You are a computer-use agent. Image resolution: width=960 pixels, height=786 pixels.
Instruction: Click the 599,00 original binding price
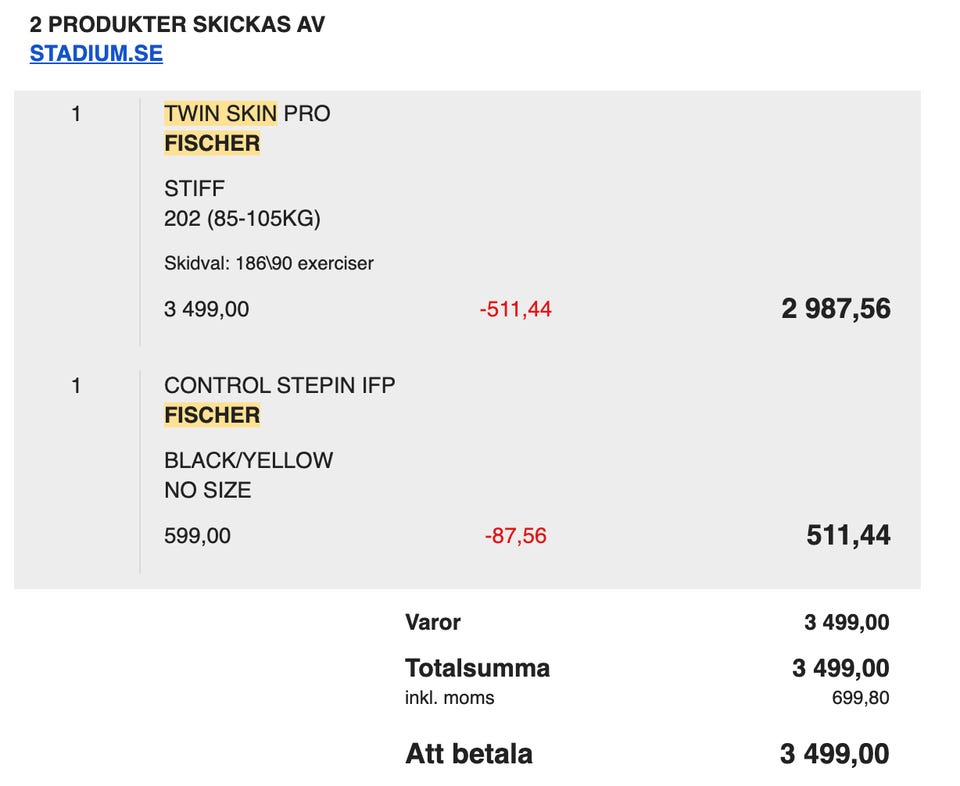pyautogui.click(x=197, y=536)
